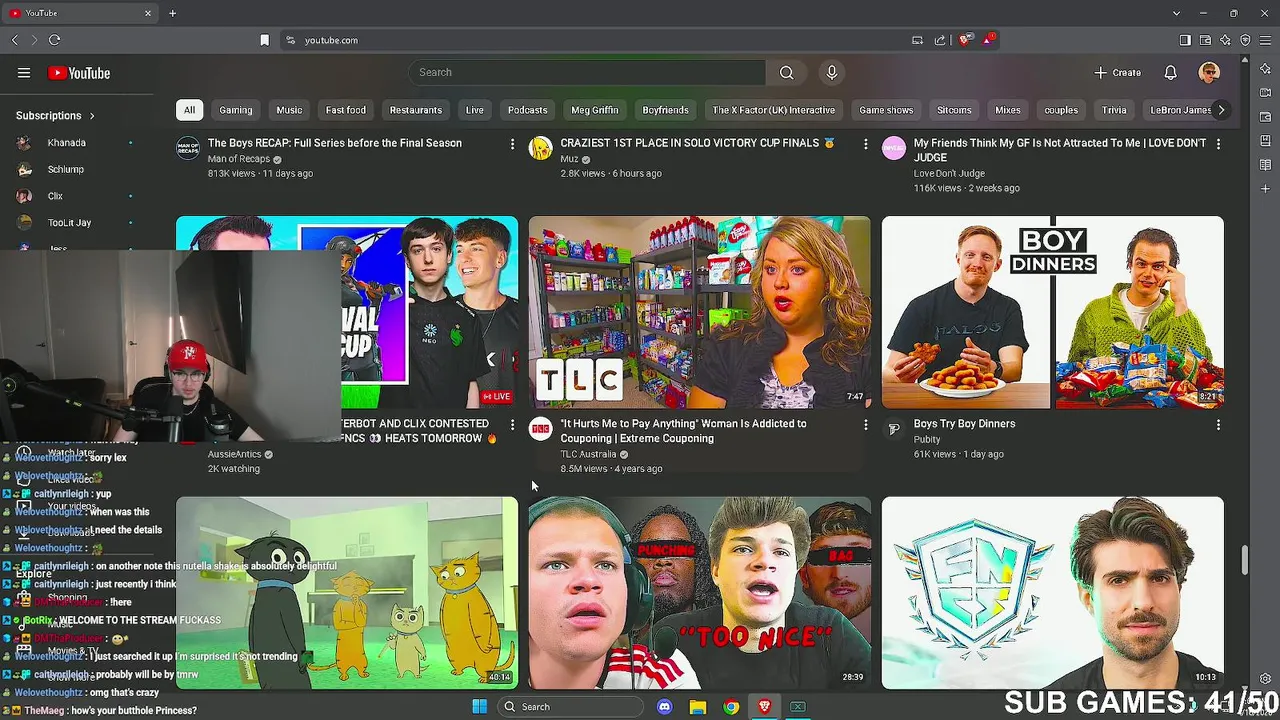Open options for Boys Try Boy Dinners
Image resolution: width=1280 pixels, height=720 pixels.
[x=1218, y=425]
